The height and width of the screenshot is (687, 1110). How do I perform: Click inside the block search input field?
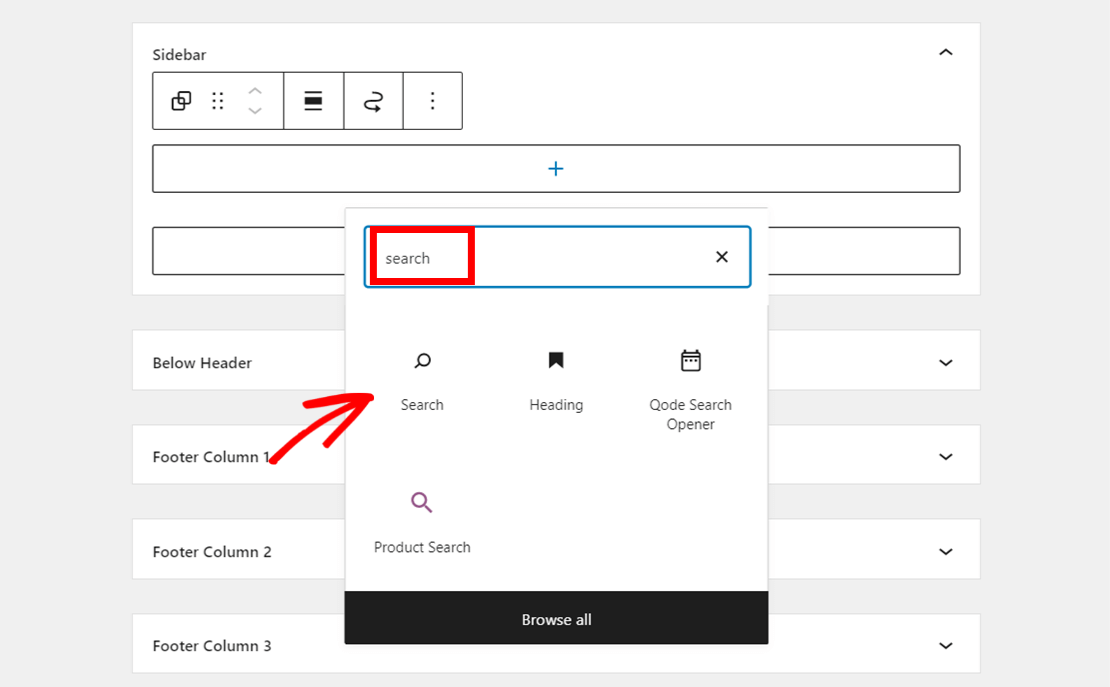click(x=557, y=257)
